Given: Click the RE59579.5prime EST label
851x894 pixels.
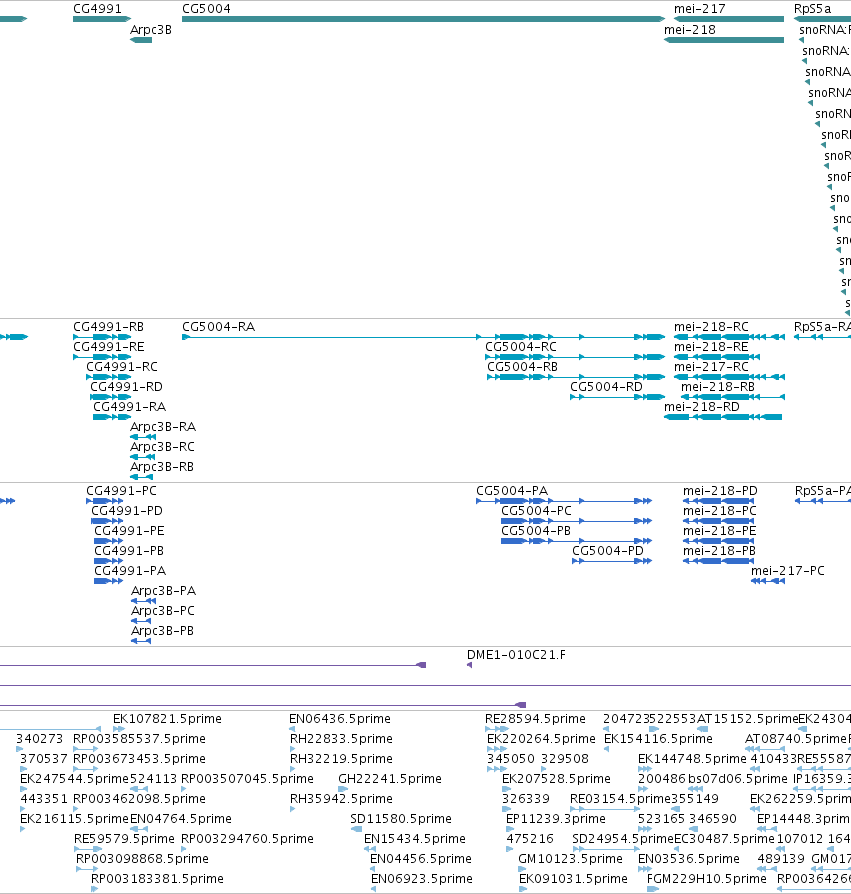Looking at the screenshot, I should (124, 838).
